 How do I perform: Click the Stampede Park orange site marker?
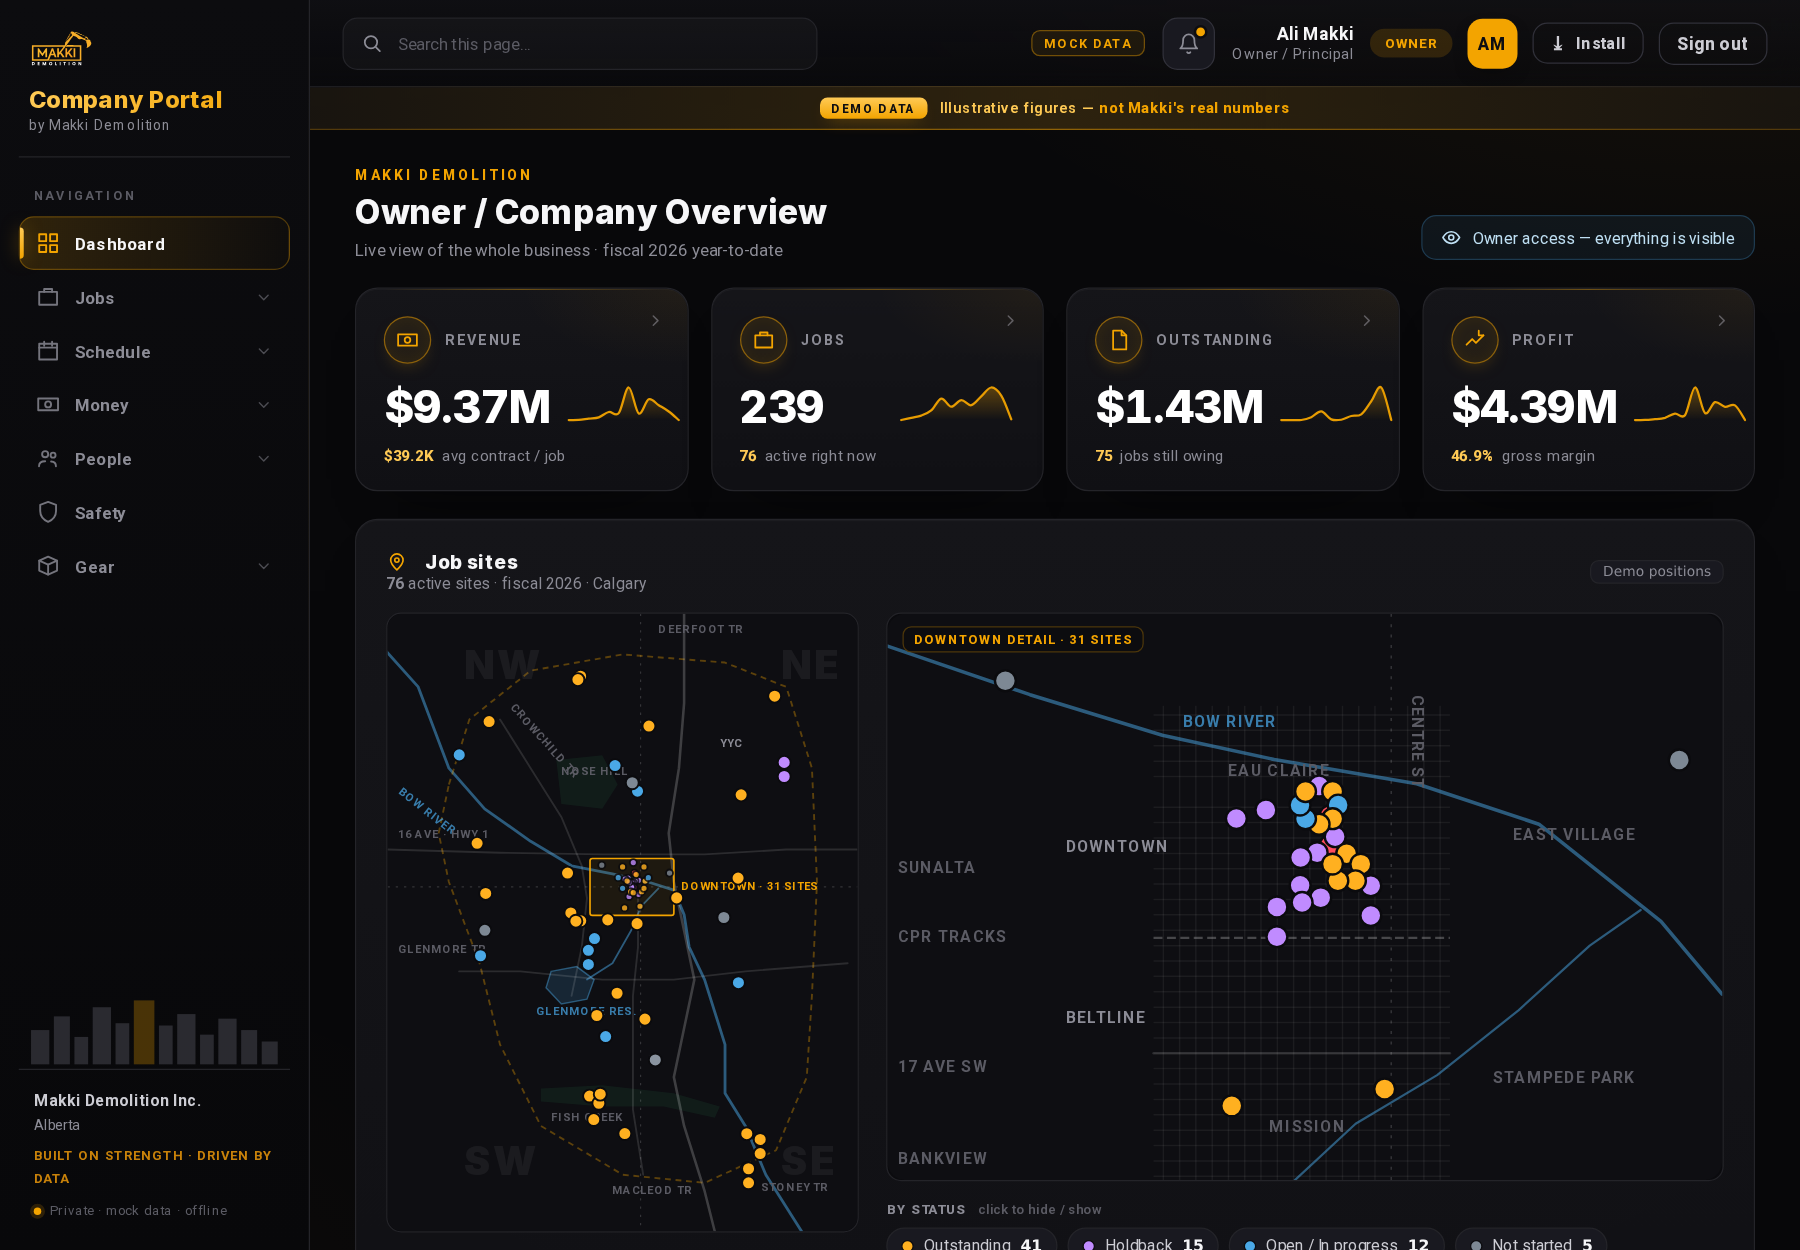point(1384,1089)
